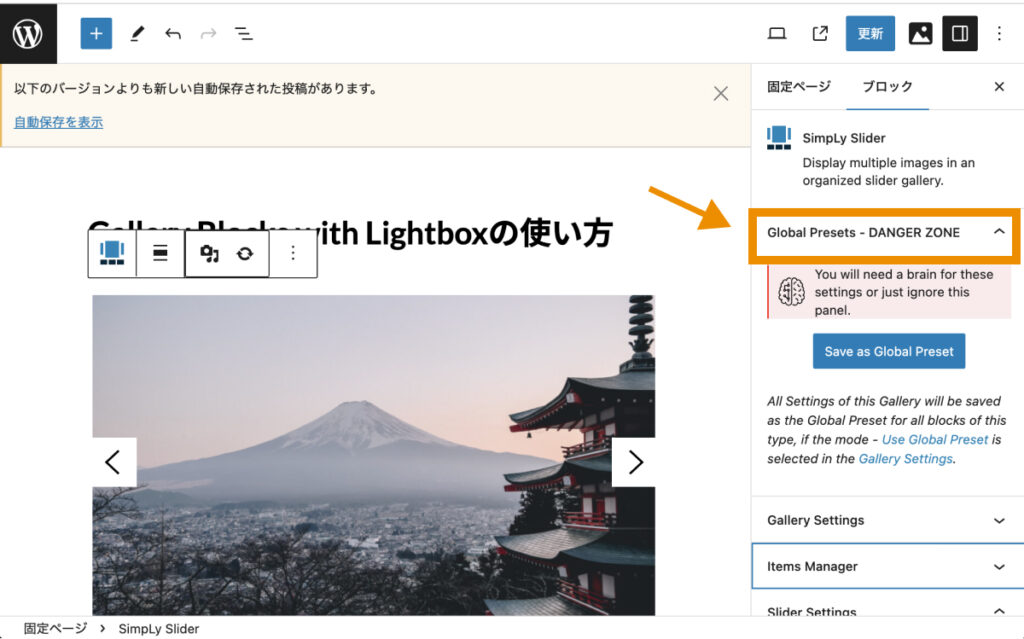This screenshot has height=639, width=1024.
Task: Open block options via the three-dot icon
Action: click(293, 253)
